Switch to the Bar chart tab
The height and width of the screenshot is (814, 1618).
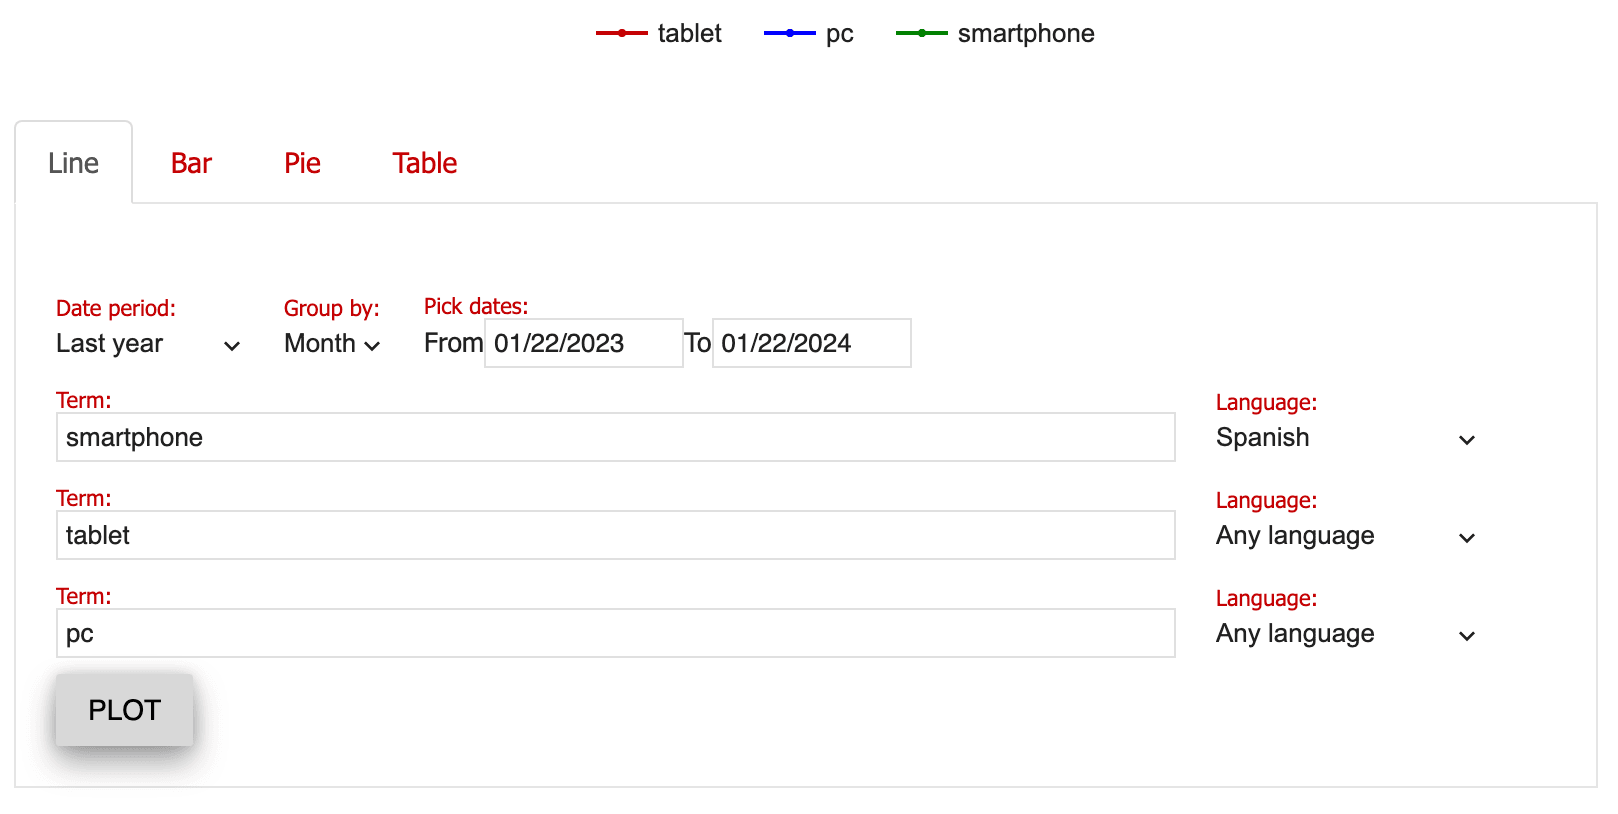[191, 162]
